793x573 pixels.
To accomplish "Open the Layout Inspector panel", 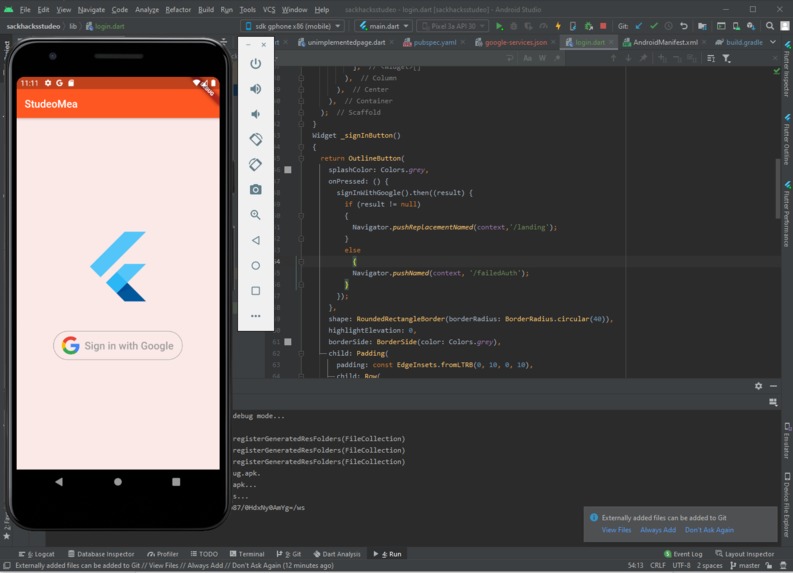I will click(x=744, y=554).
